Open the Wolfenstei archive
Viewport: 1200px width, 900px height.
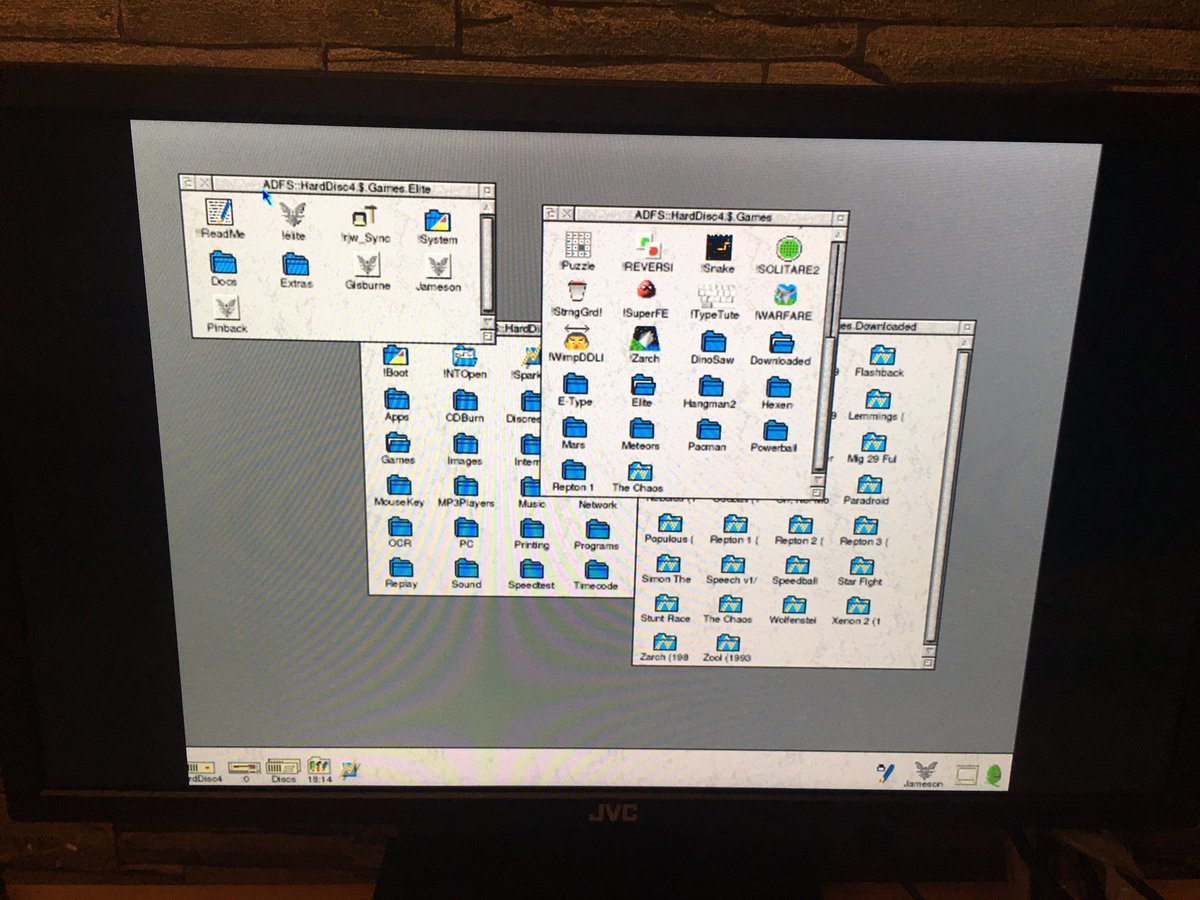click(x=794, y=604)
